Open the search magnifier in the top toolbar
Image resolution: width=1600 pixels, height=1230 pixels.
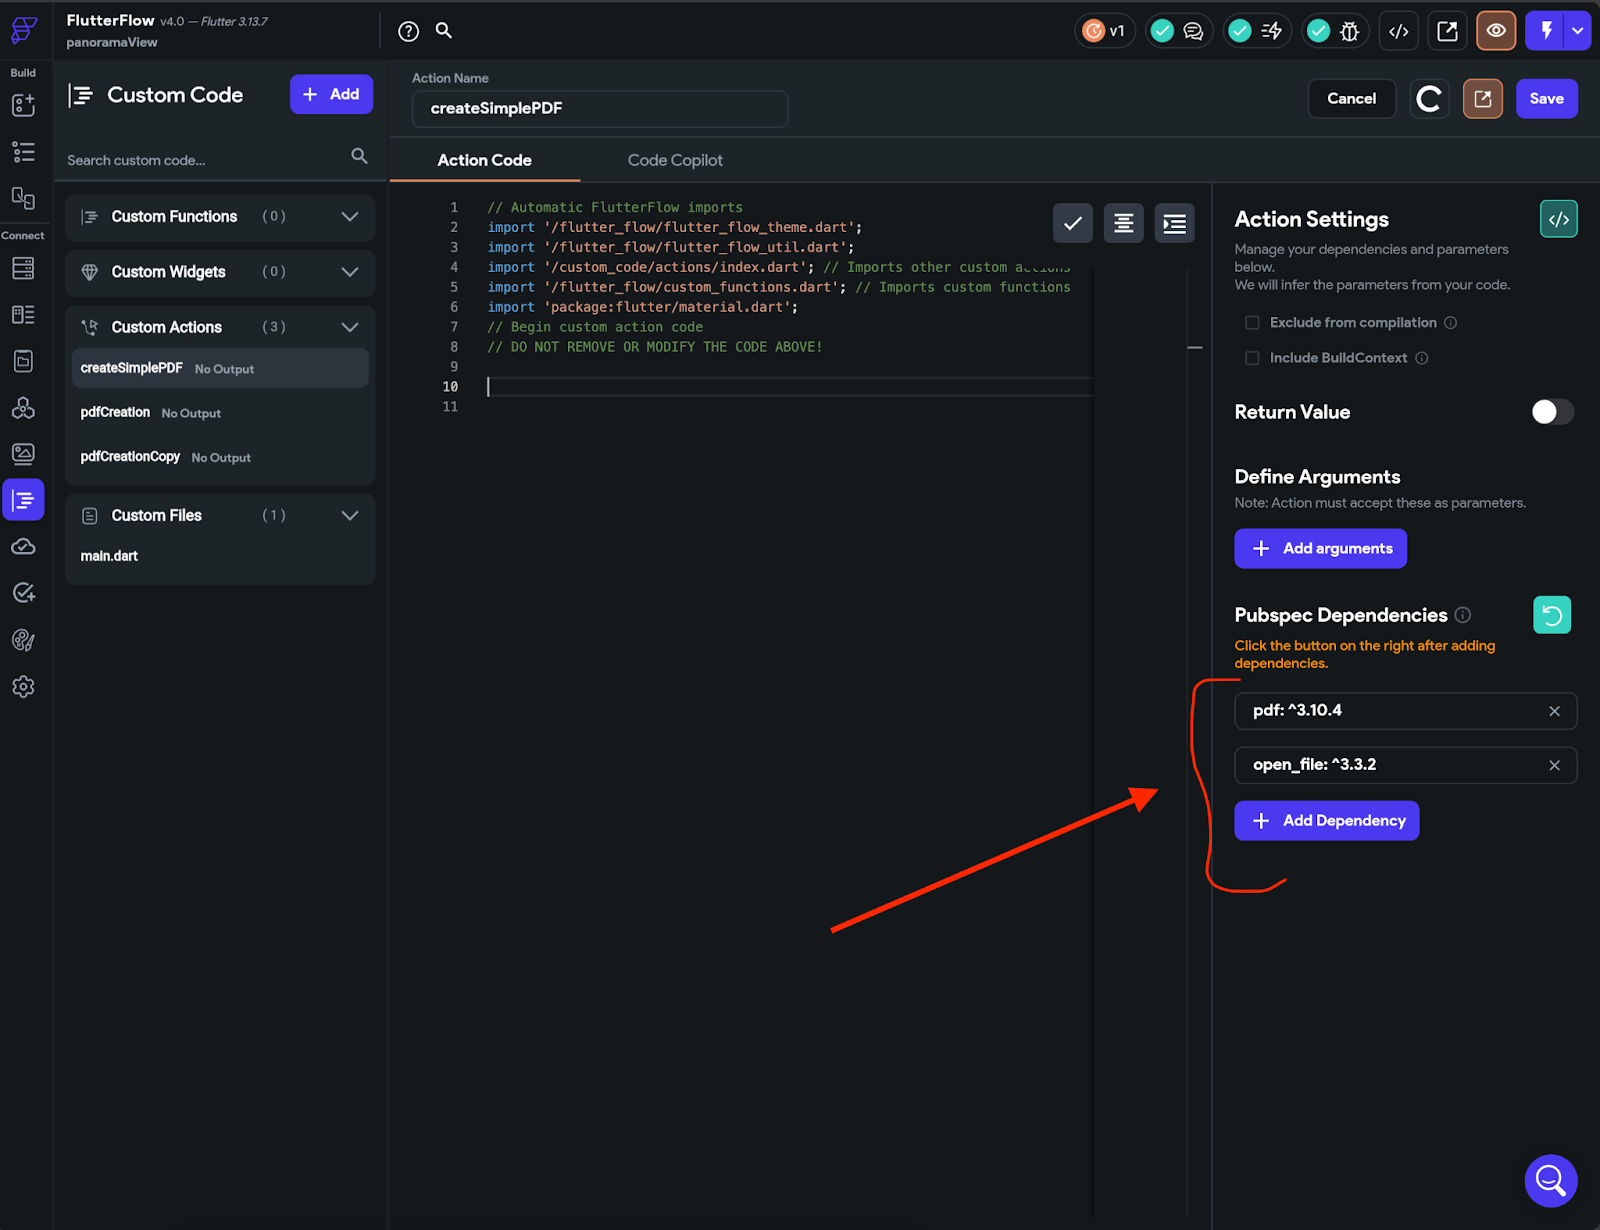click(443, 31)
